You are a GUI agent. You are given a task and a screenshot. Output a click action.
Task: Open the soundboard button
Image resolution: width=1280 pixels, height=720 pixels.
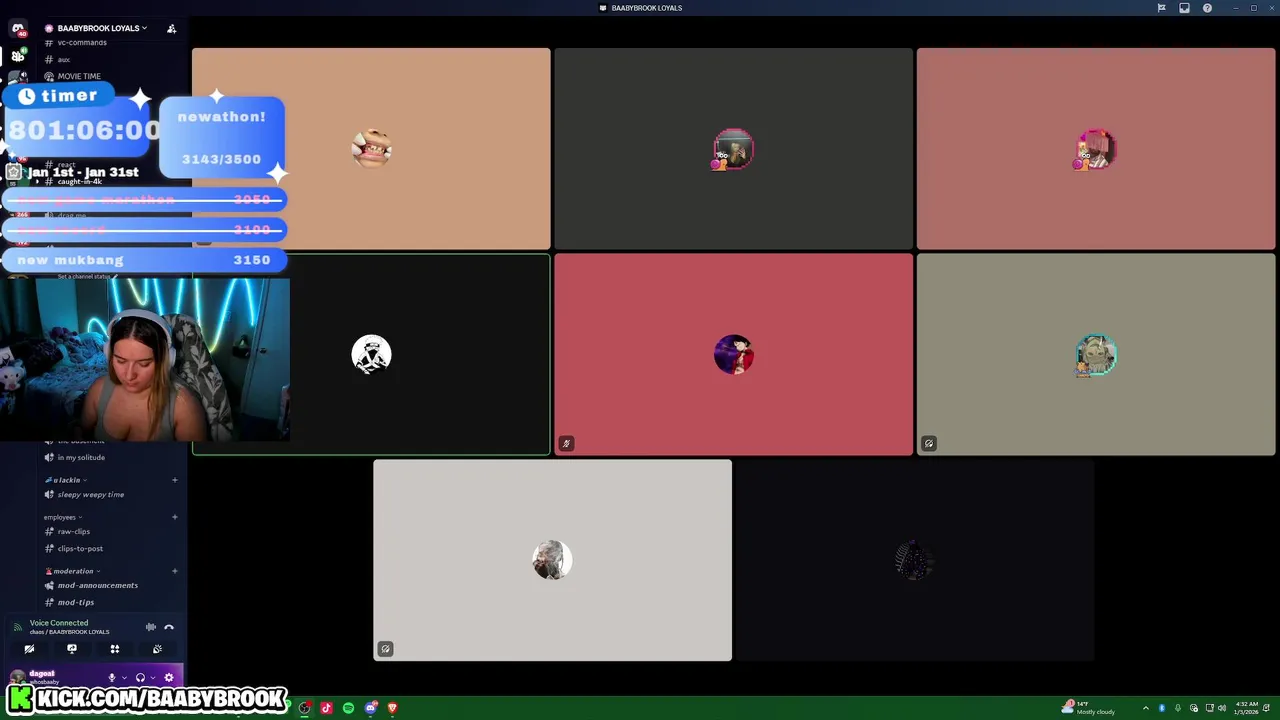(x=157, y=649)
